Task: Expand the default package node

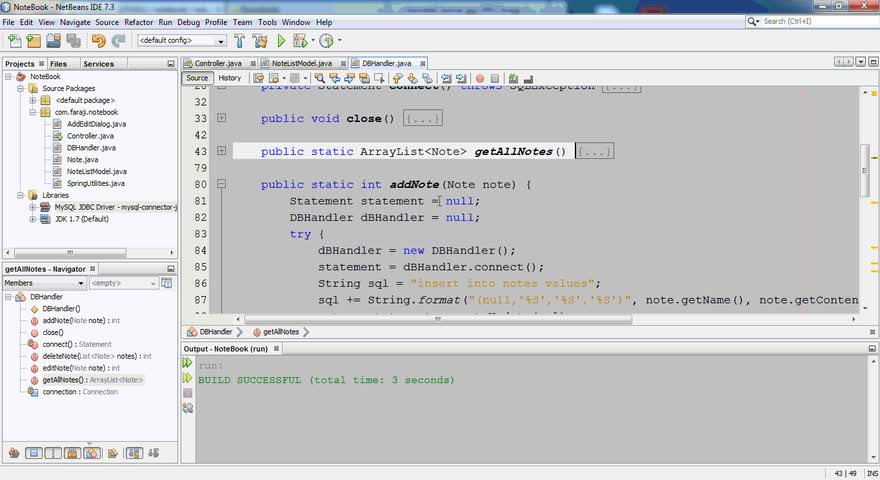Action: pos(33,100)
